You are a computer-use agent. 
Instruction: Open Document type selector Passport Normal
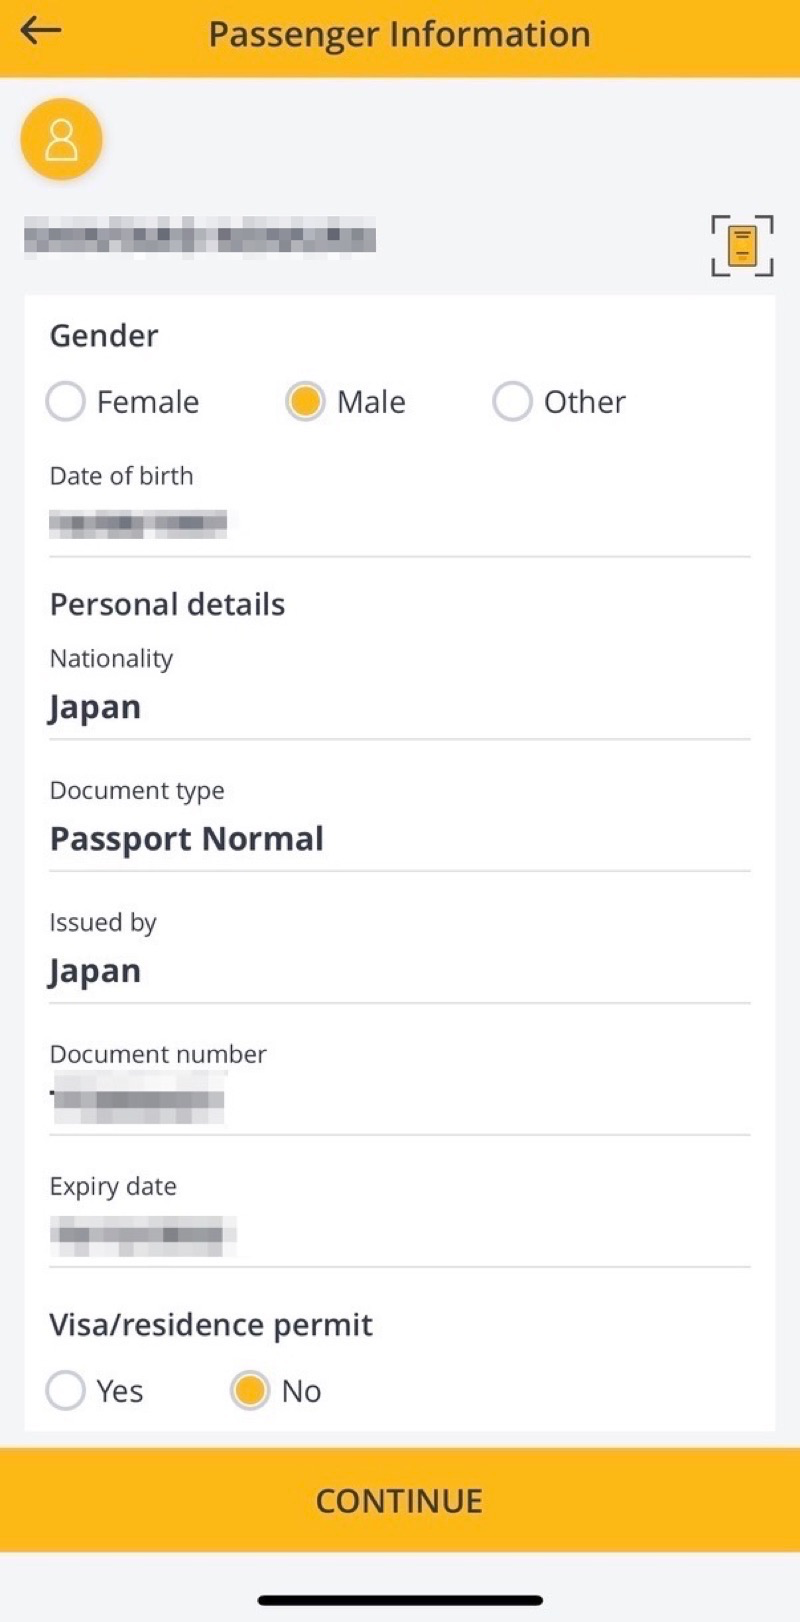pyautogui.click(x=399, y=840)
